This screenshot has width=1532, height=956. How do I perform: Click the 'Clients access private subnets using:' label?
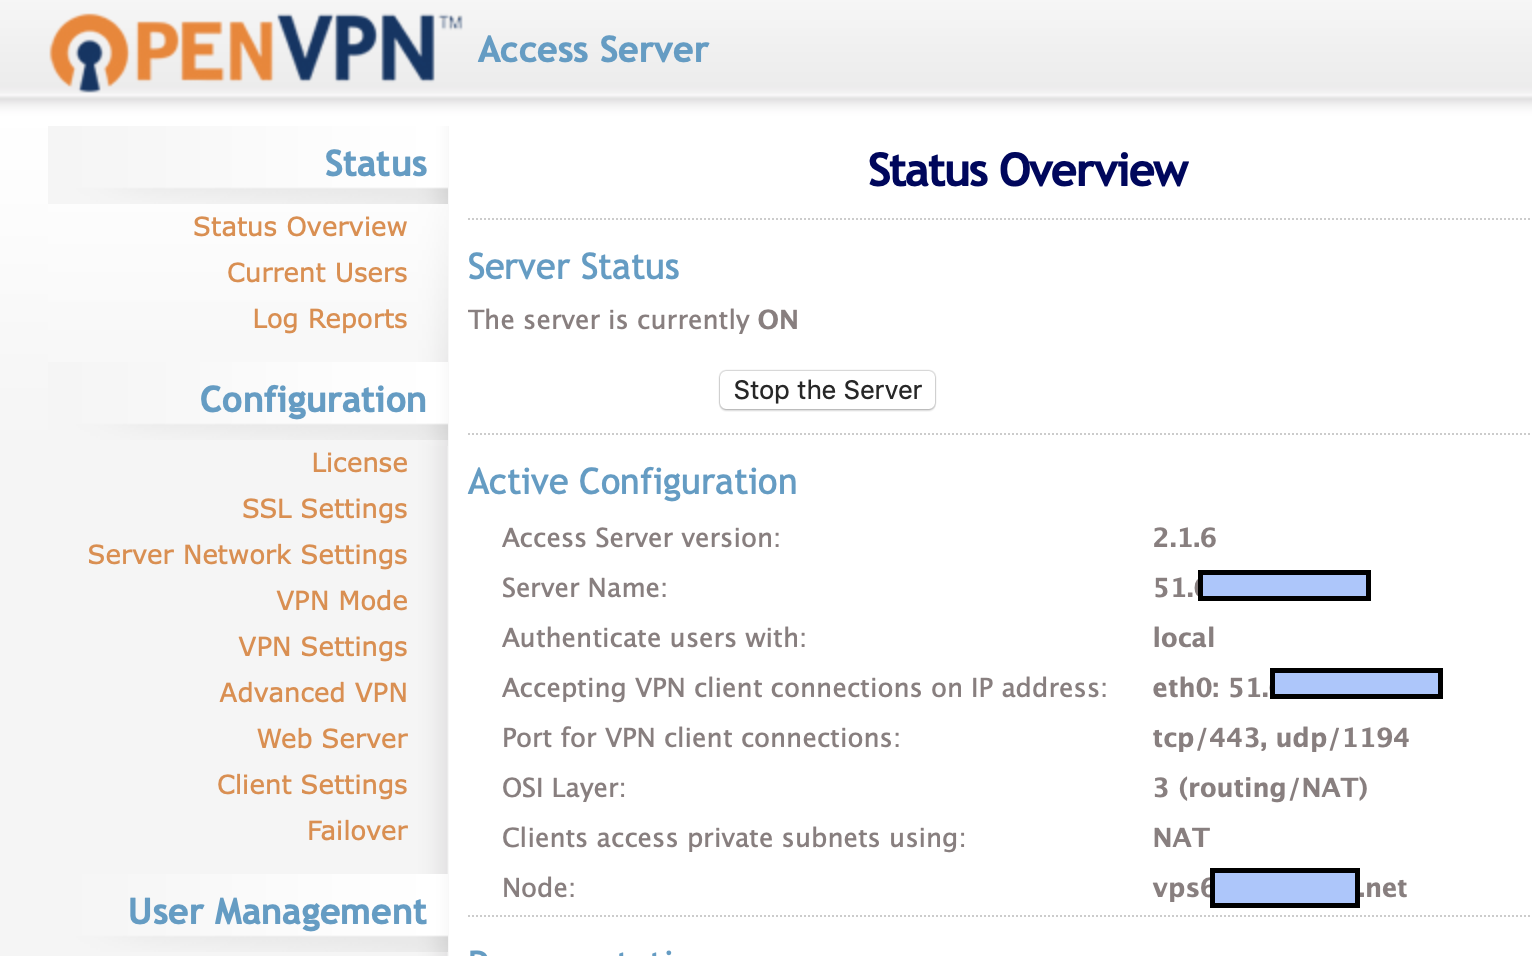click(x=734, y=838)
